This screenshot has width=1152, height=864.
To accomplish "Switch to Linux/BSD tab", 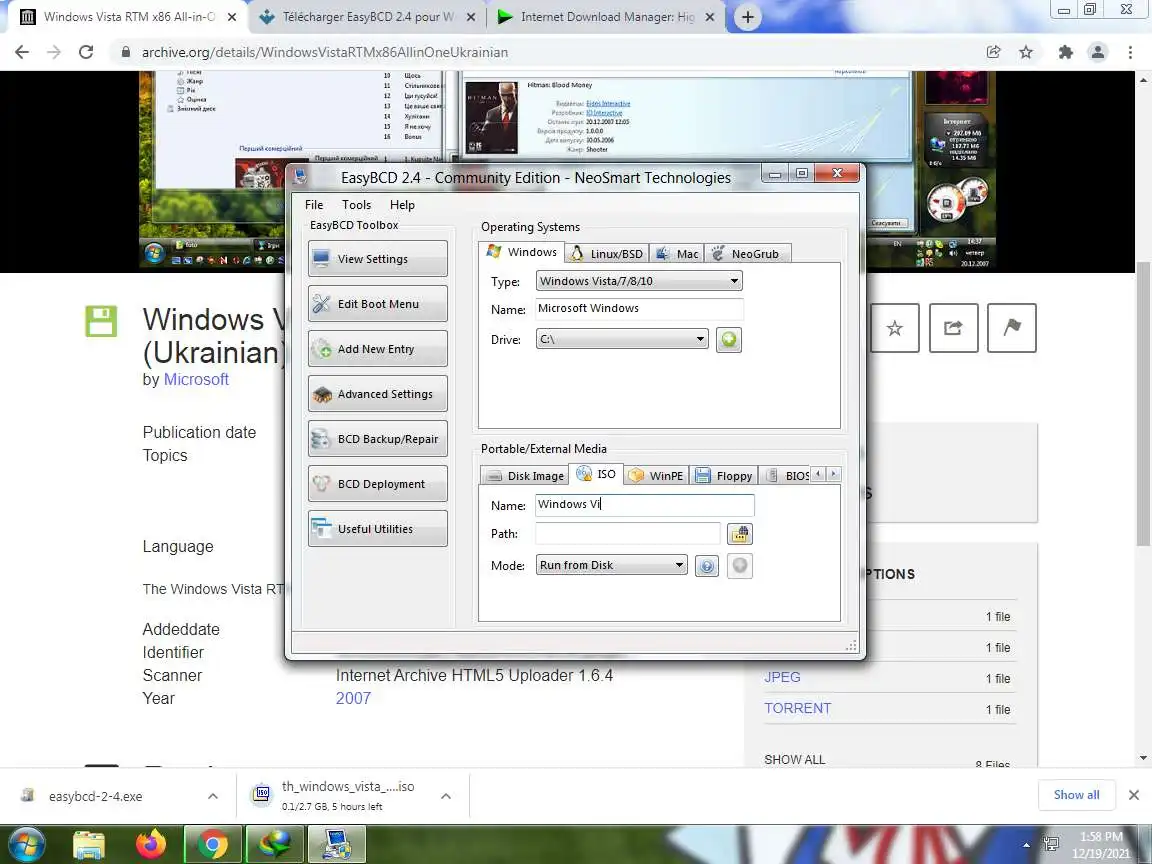I will pos(607,253).
